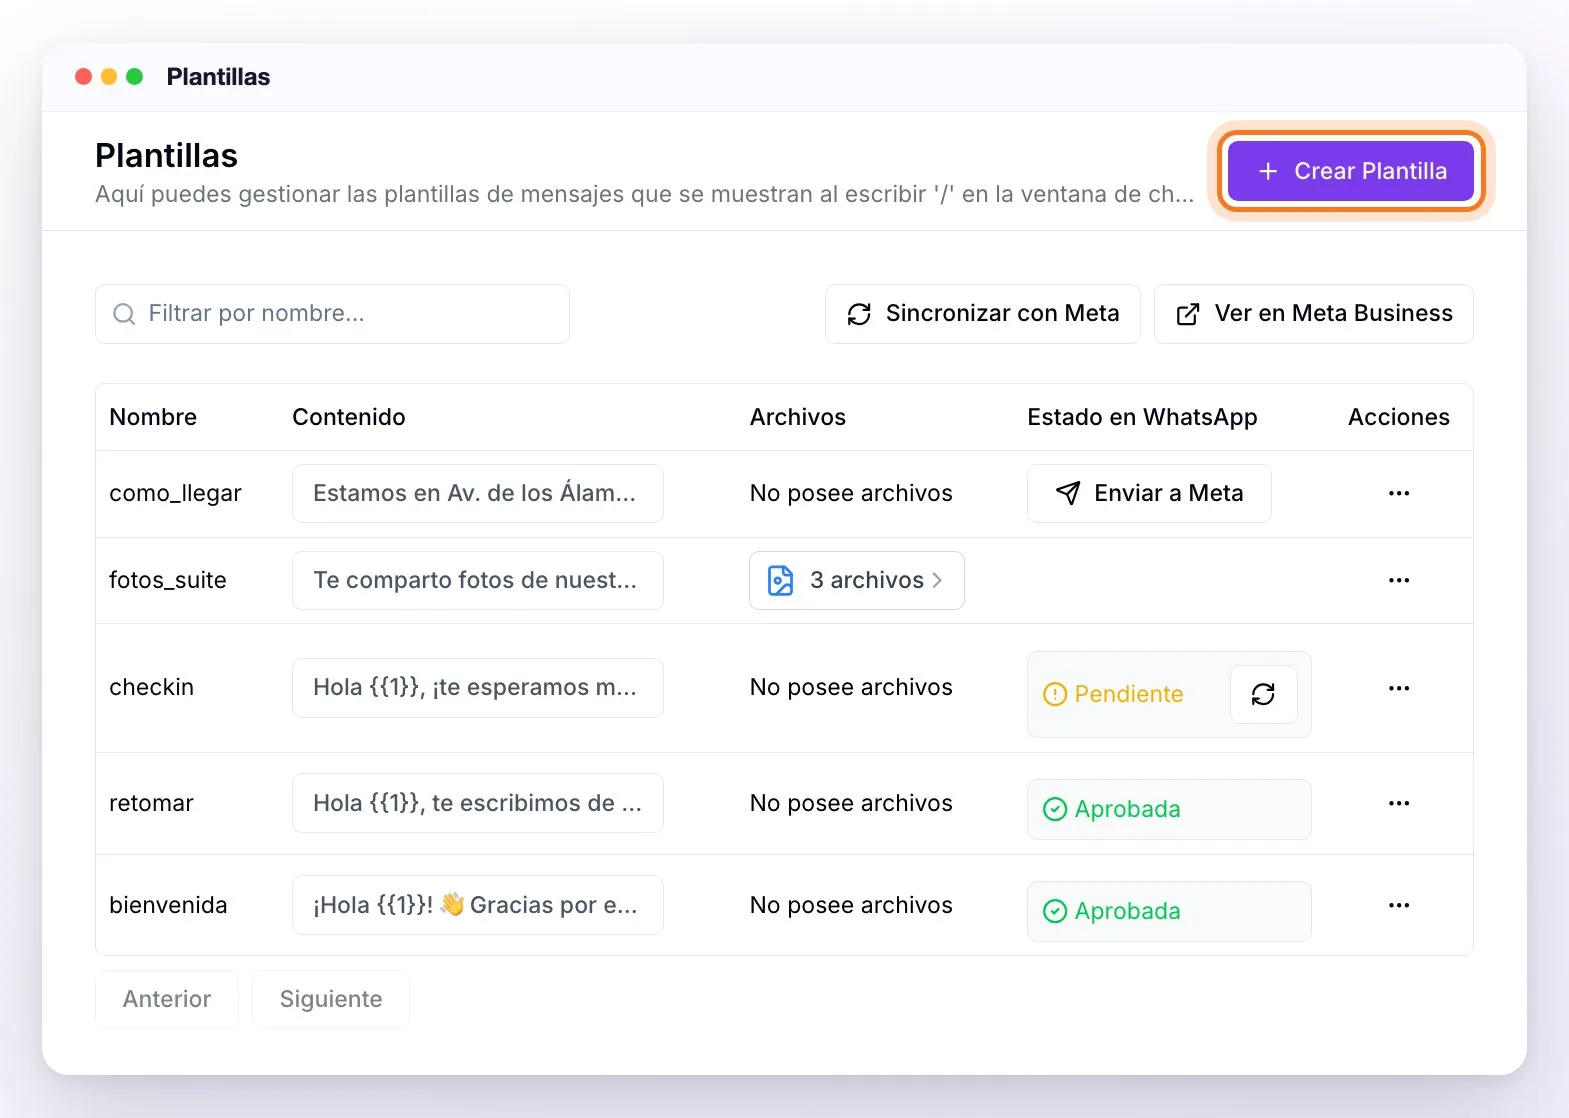Click 'No posee archivos' in como_llegar row
1569x1118 pixels.
coord(851,493)
